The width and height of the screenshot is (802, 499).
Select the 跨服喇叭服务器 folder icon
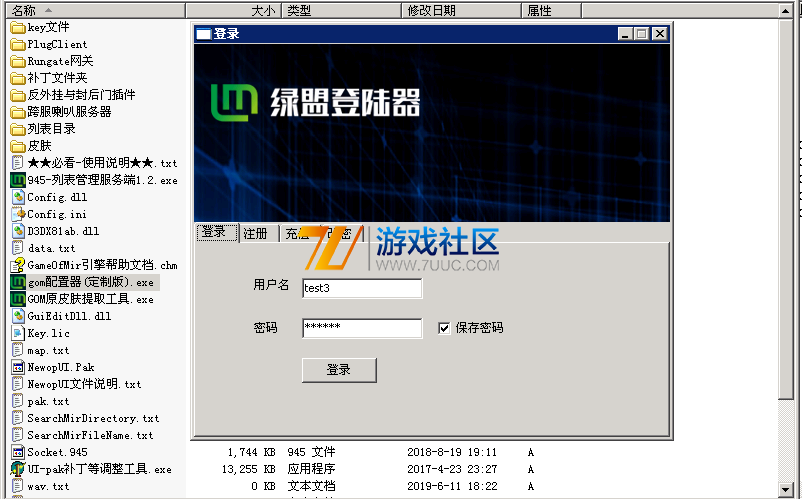[x=18, y=112]
